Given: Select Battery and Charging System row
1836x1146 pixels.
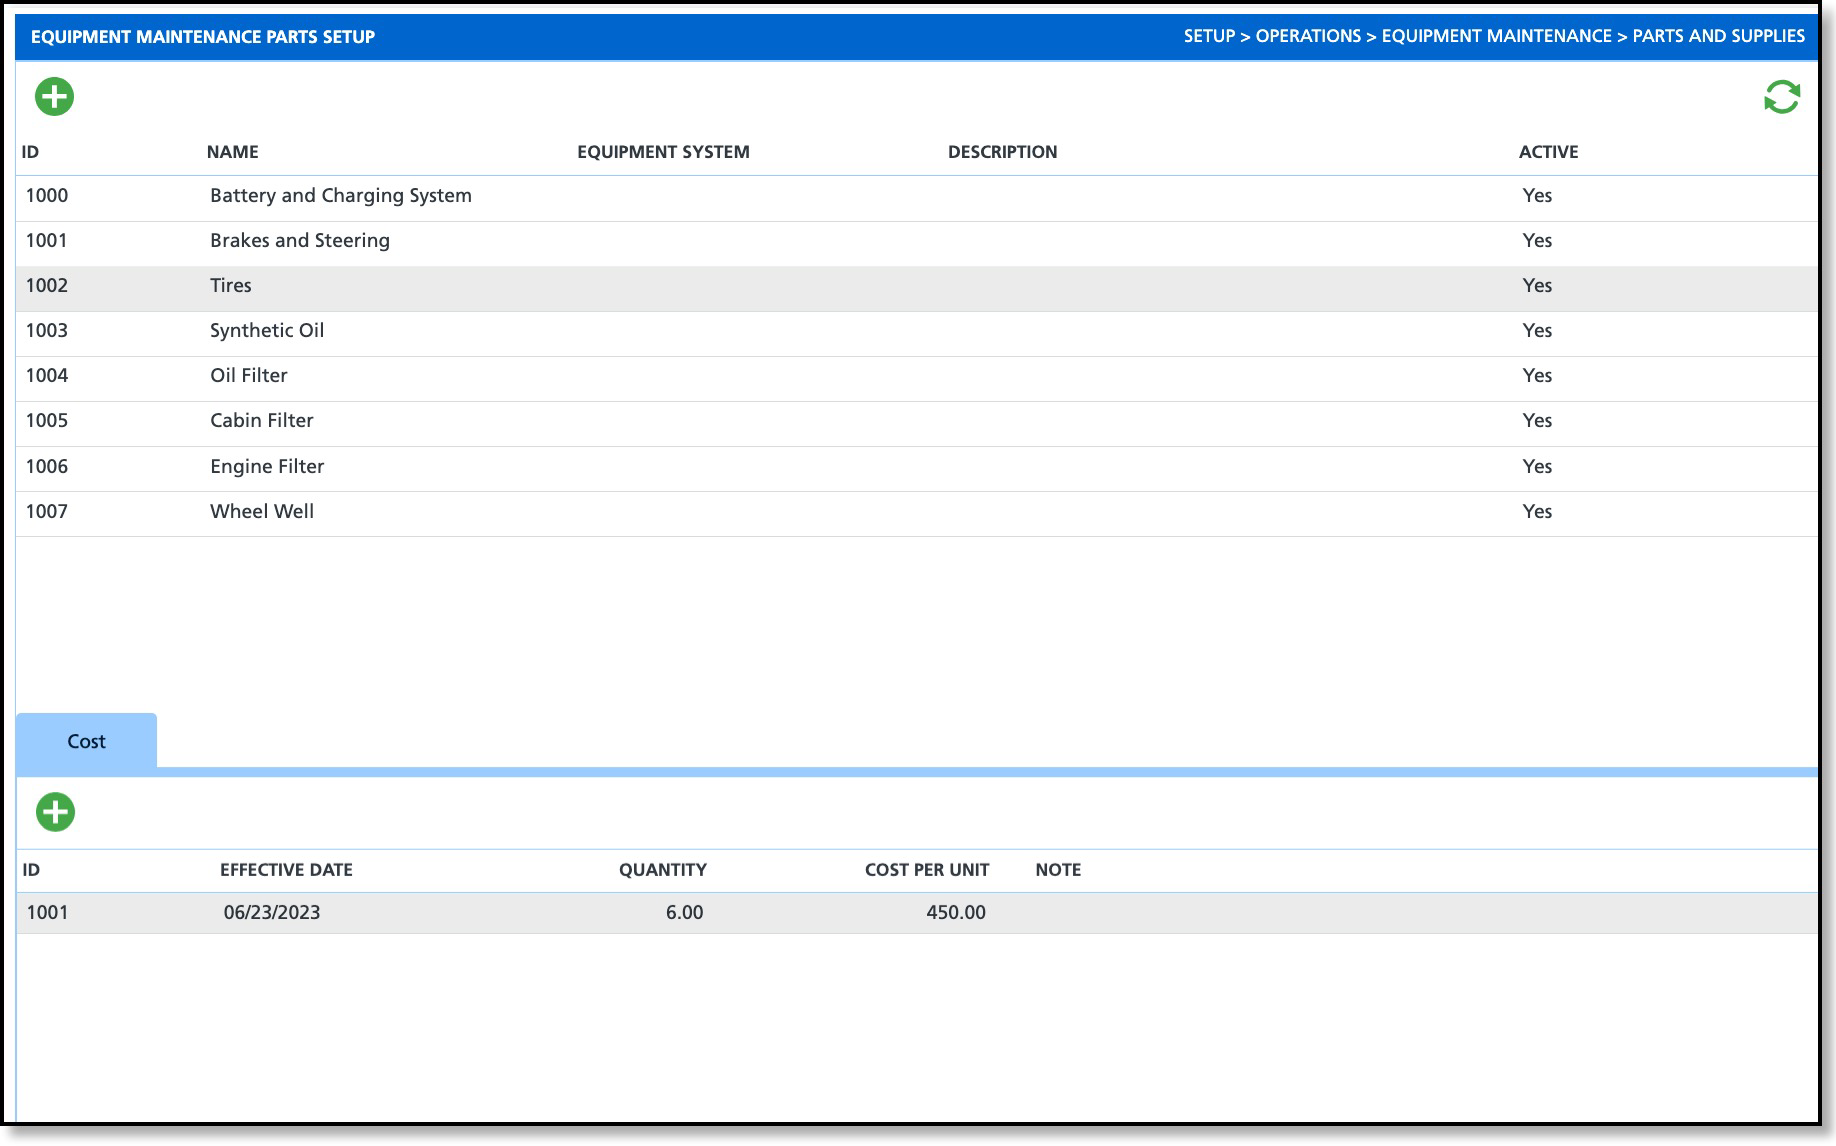Looking at the screenshot, I should [916, 196].
